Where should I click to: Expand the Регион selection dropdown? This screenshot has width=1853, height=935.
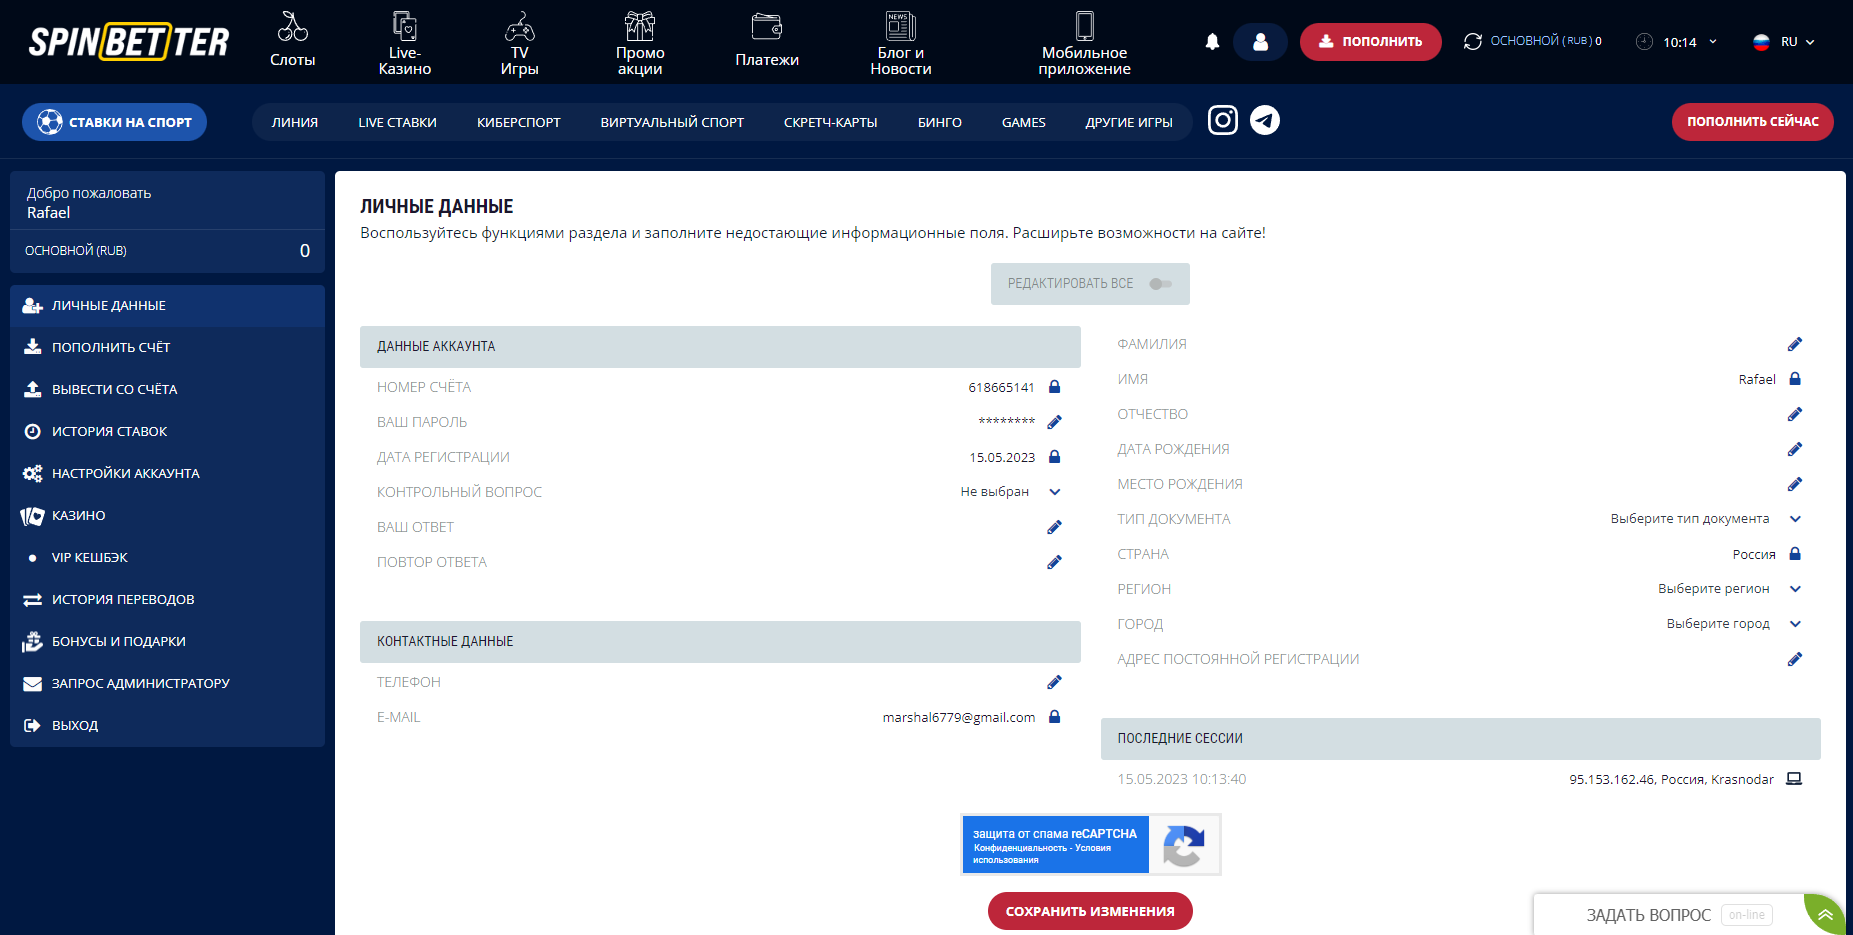pos(1794,589)
